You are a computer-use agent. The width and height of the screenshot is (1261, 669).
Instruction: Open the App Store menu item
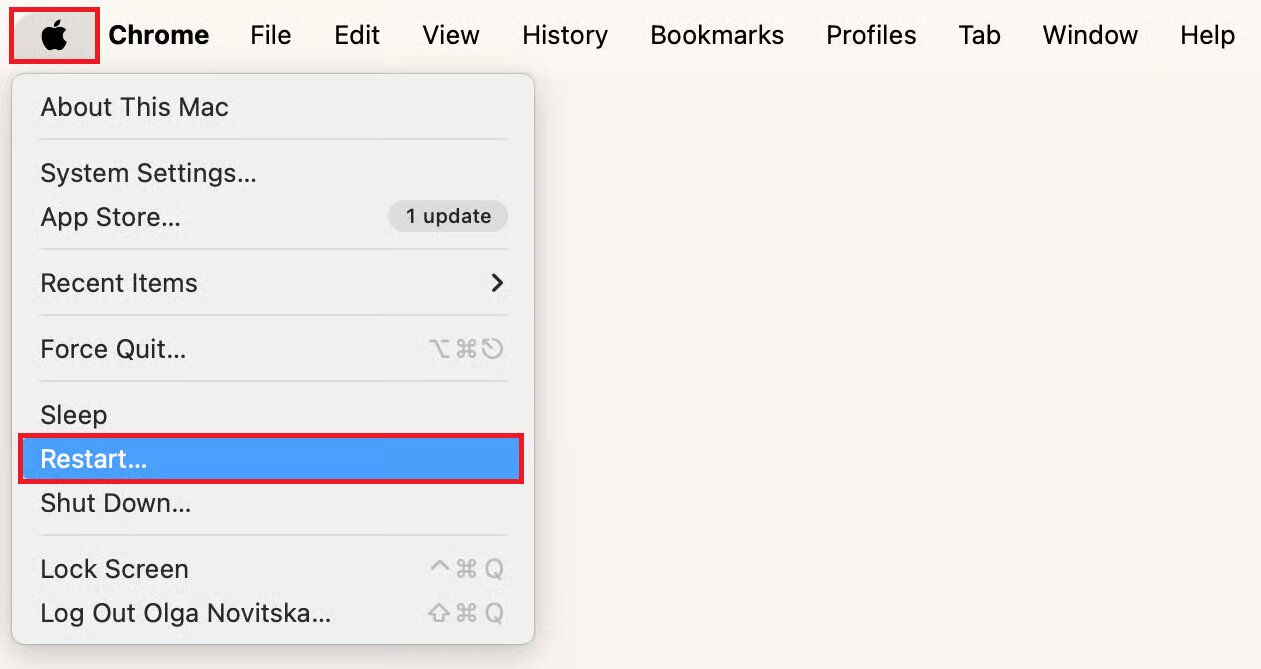(110, 217)
